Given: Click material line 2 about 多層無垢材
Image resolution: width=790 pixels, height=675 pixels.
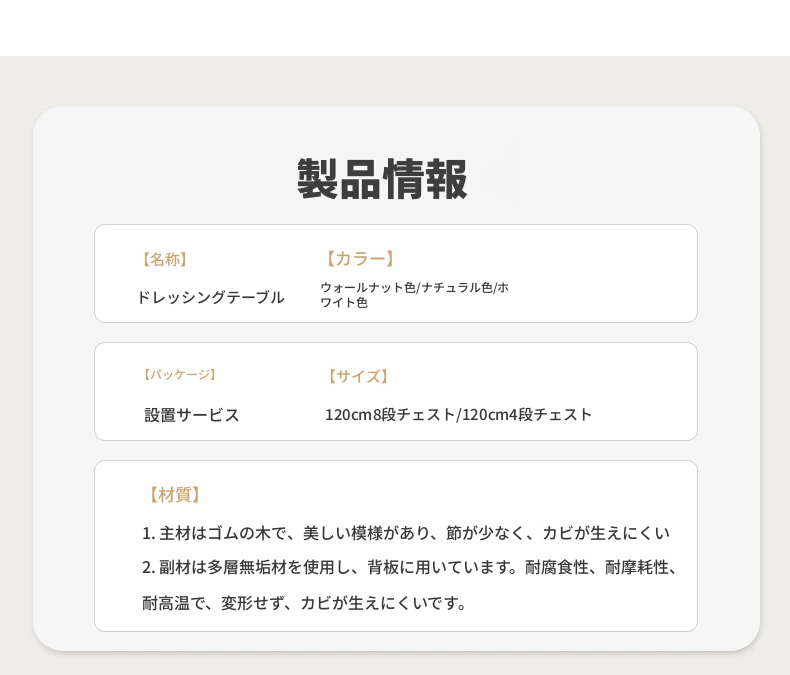Looking at the screenshot, I should click(409, 568).
